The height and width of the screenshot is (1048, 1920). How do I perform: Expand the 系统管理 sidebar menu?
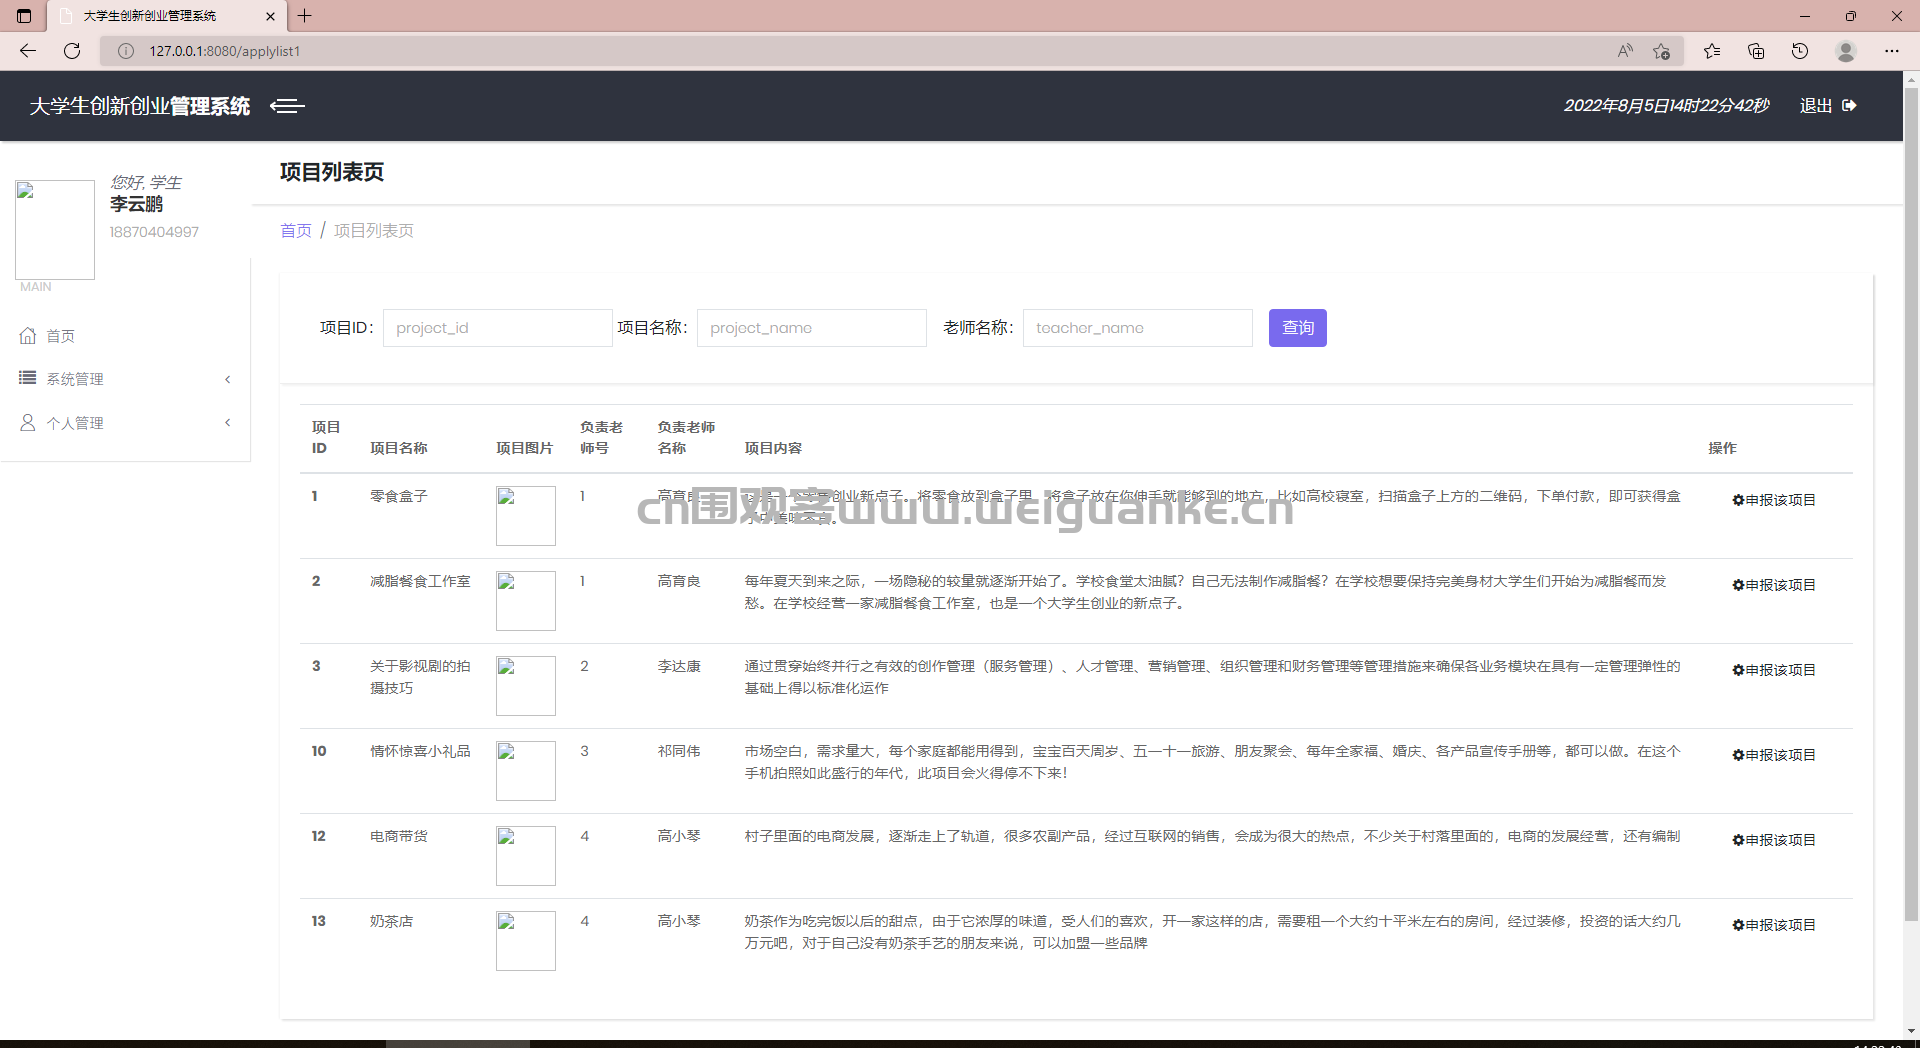[x=75, y=379]
